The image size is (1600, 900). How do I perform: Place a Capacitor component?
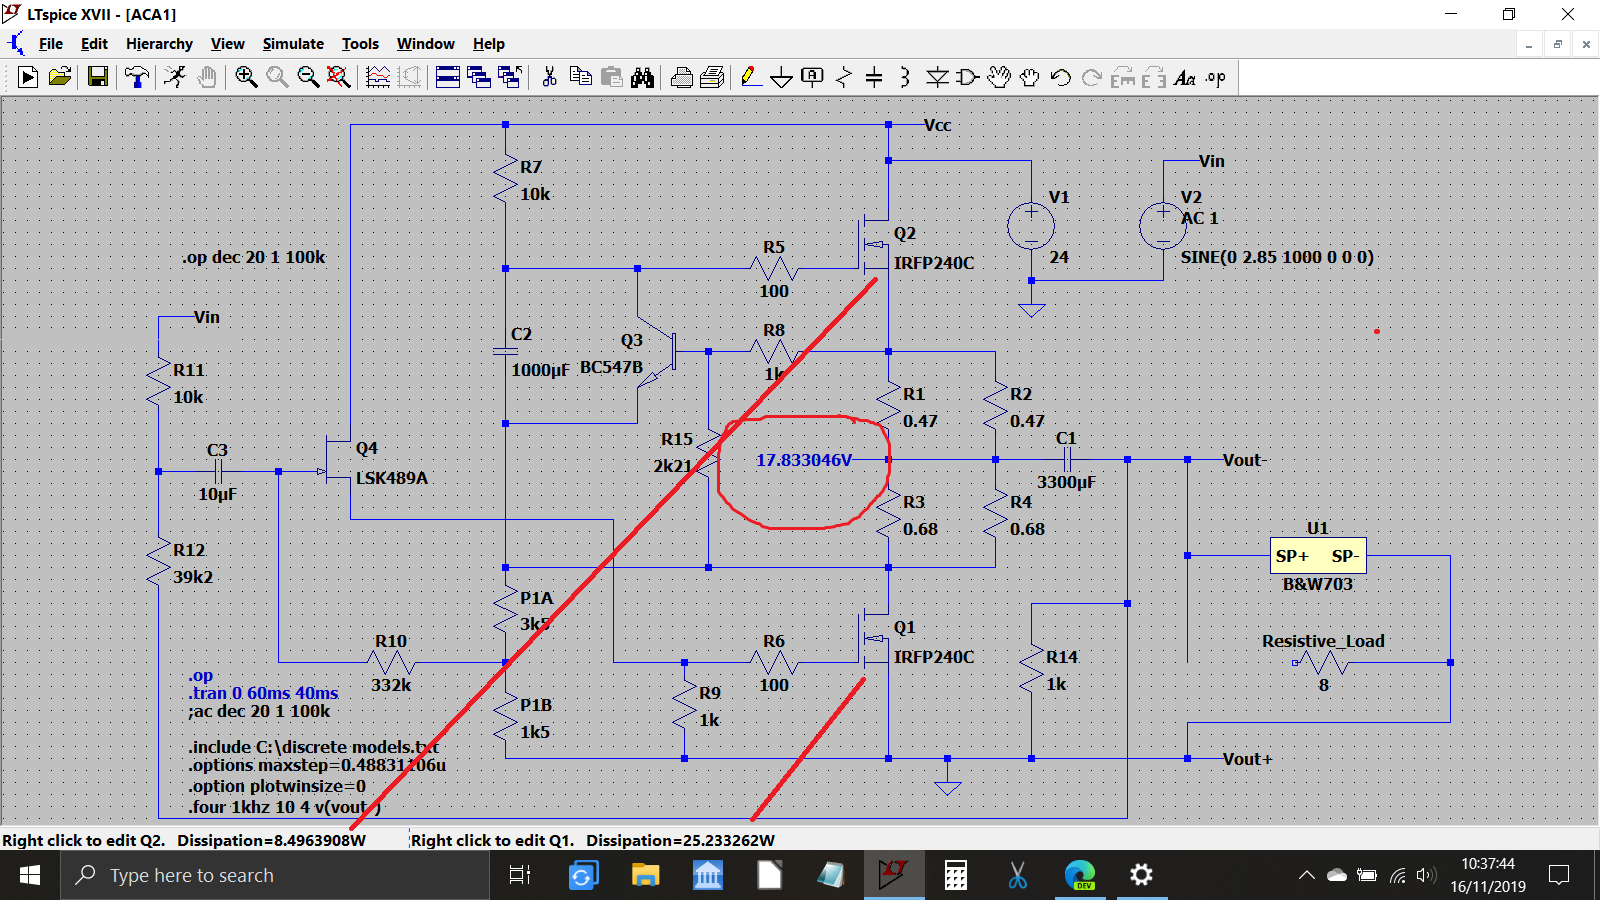tap(874, 77)
